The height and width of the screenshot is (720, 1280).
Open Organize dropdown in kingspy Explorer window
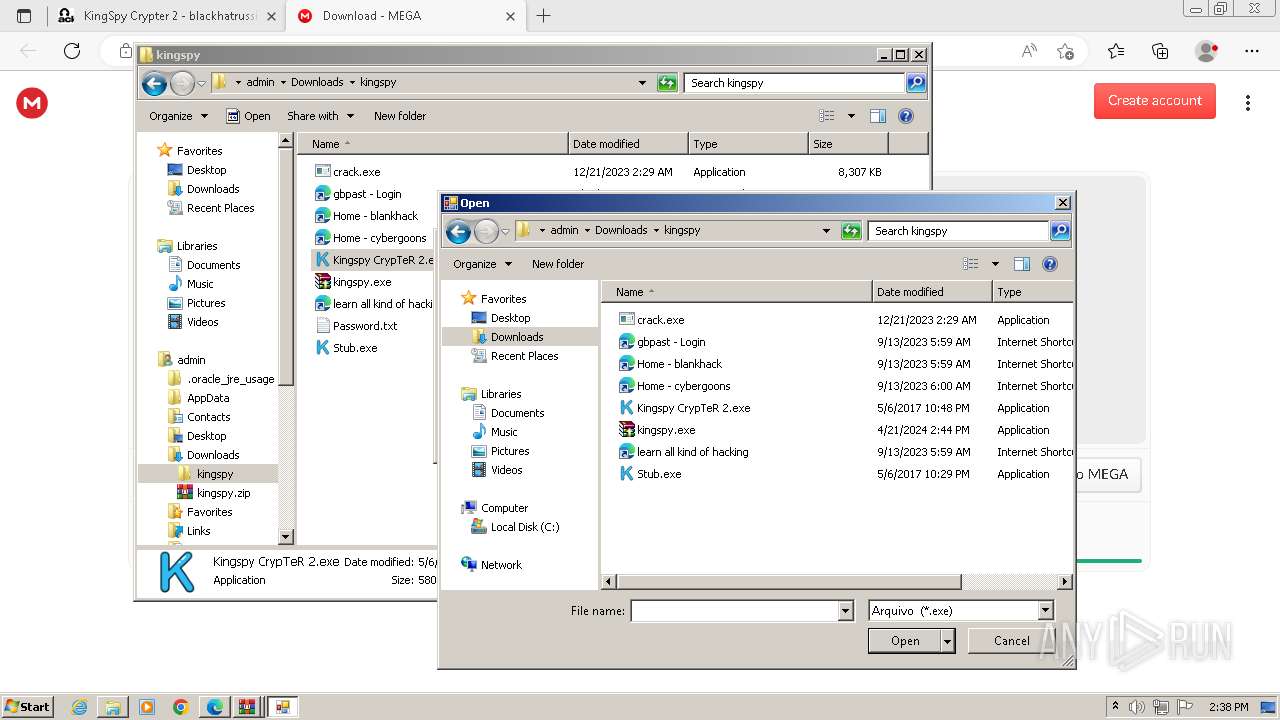pyautogui.click(x=178, y=116)
